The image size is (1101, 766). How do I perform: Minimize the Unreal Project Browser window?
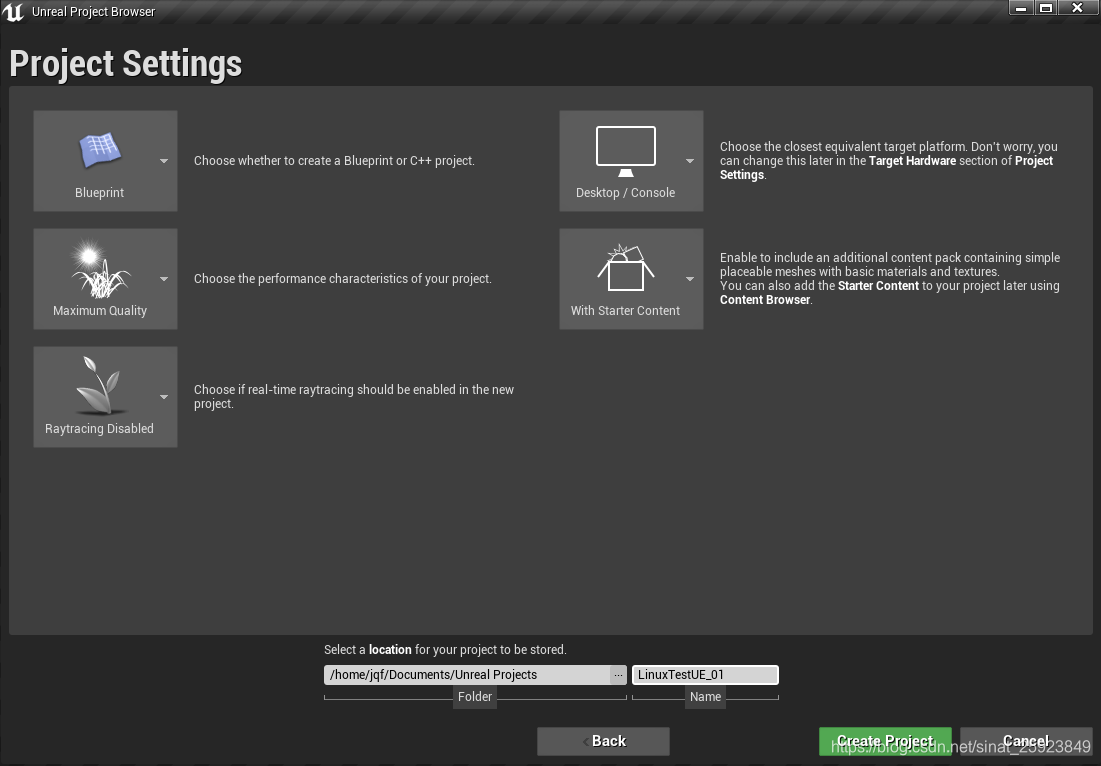1021,8
